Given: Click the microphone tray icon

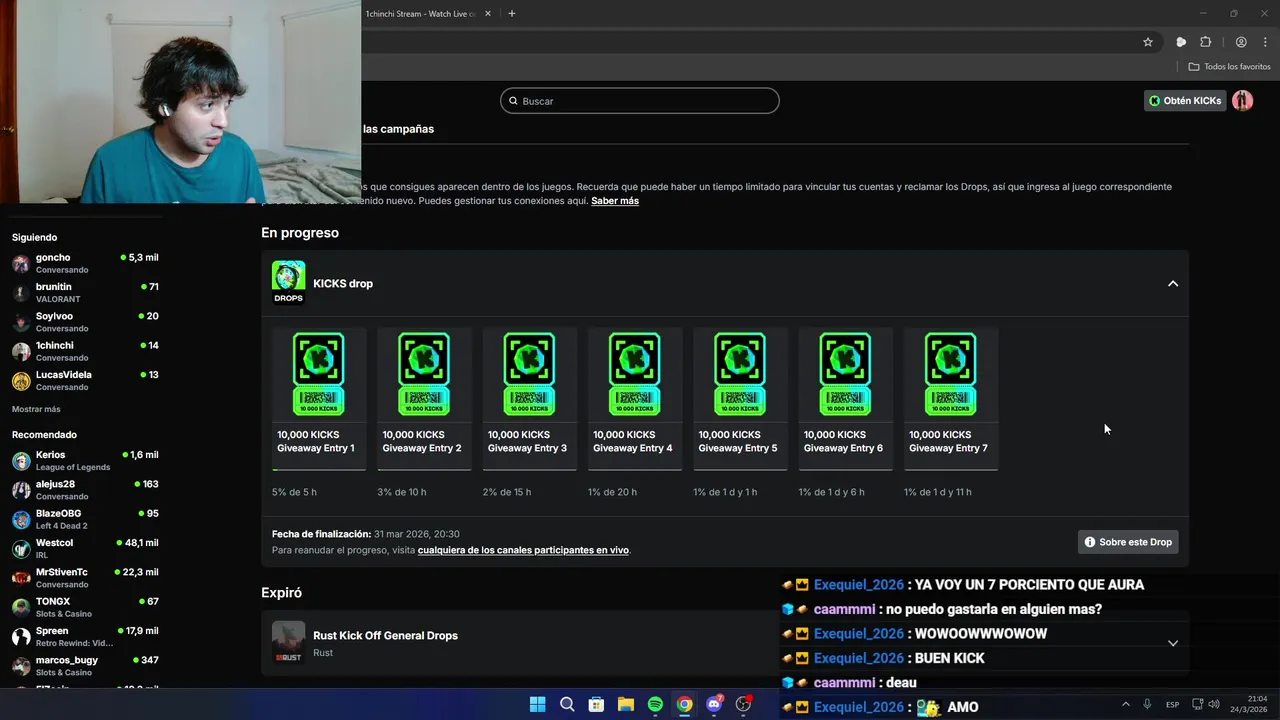Looking at the screenshot, I should (x=1147, y=704).
